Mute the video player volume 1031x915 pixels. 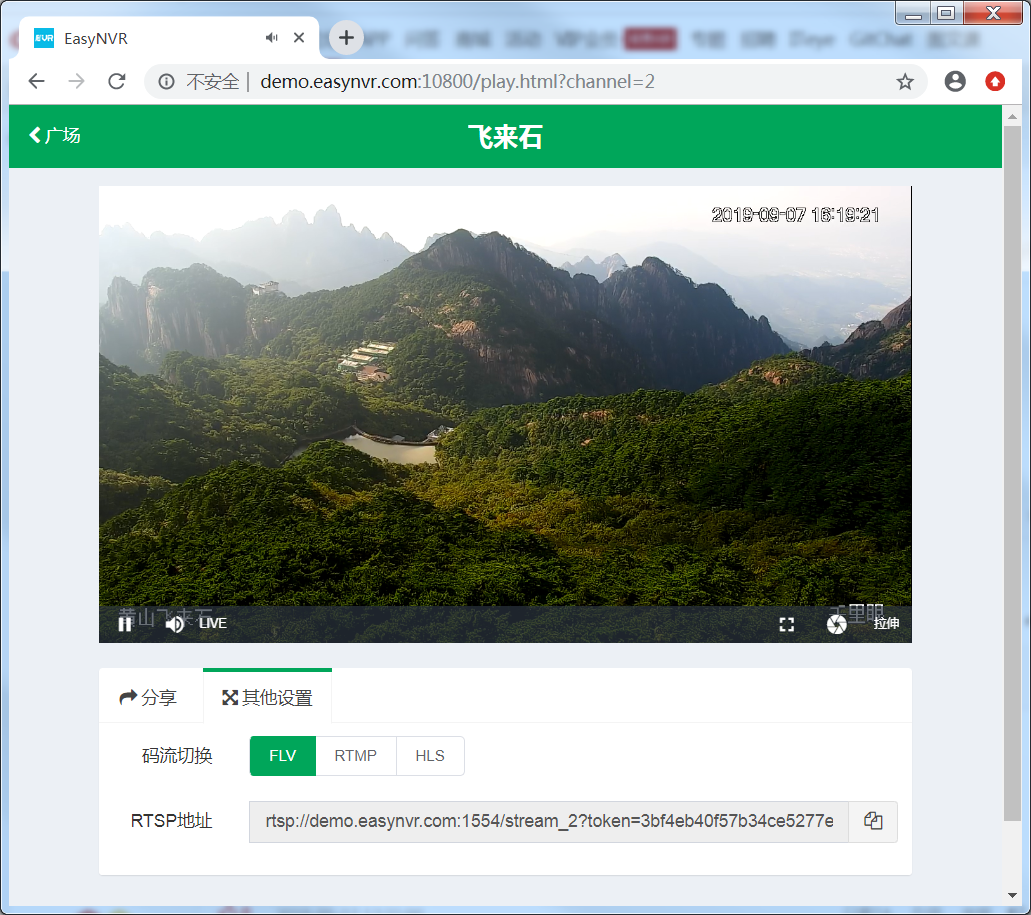[x=175, y=624]
